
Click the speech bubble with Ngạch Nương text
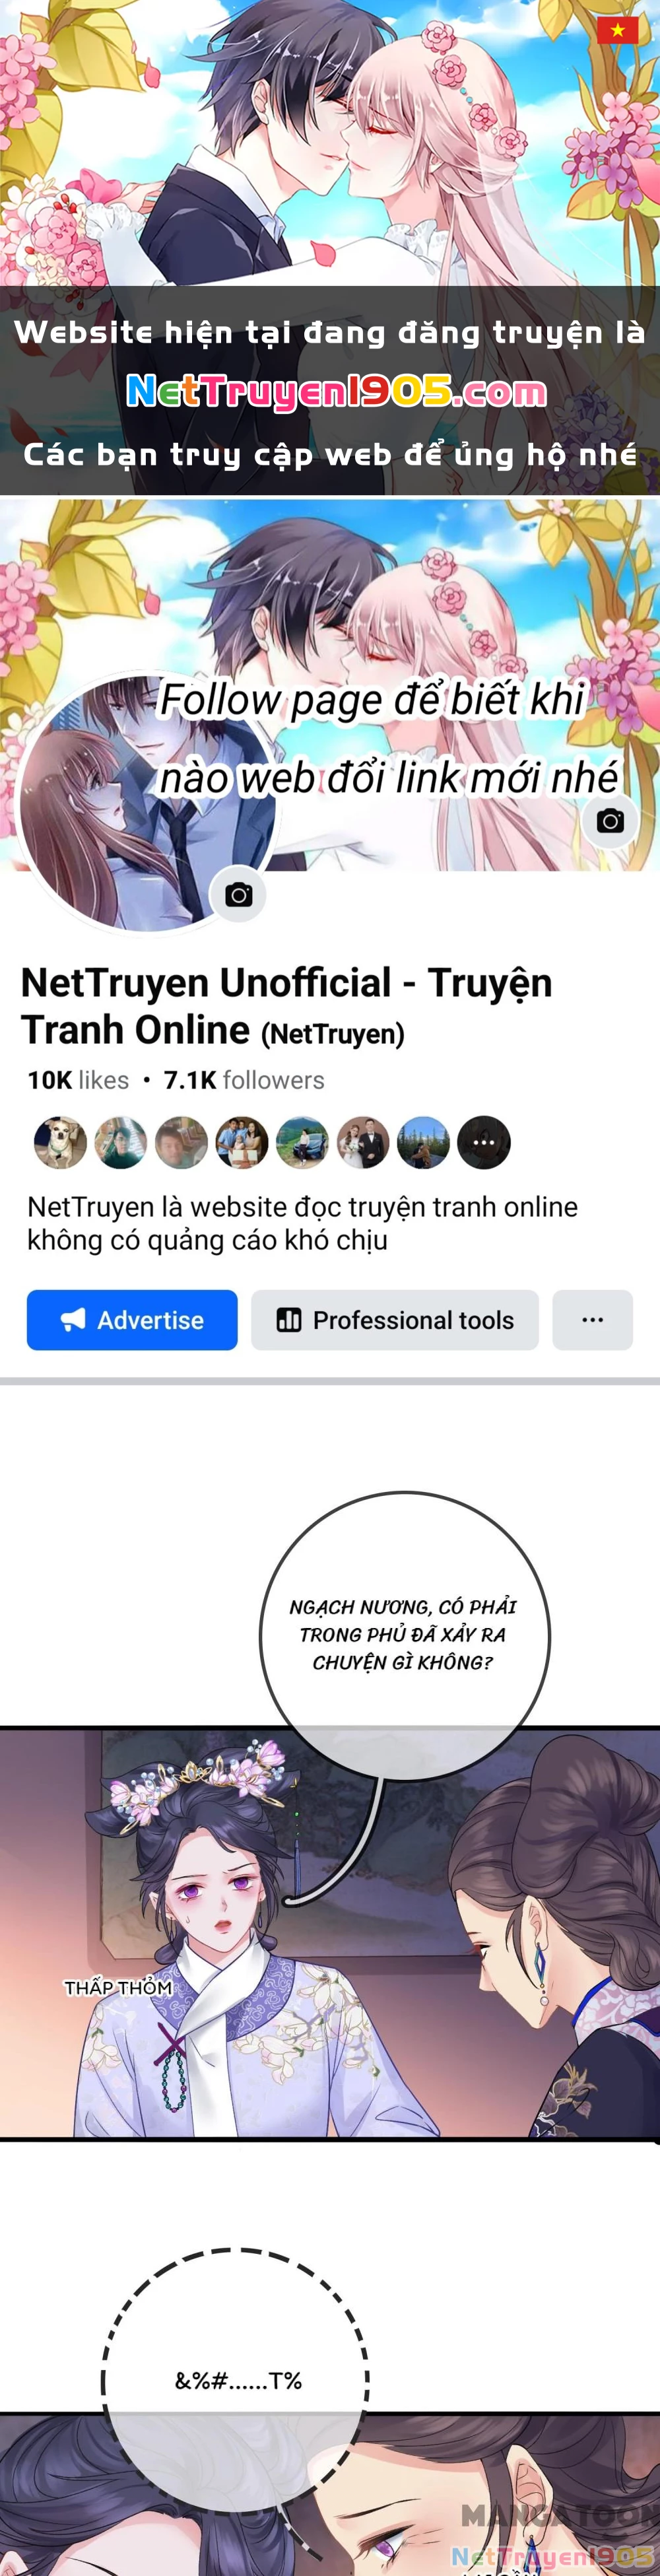(404, 1635)
